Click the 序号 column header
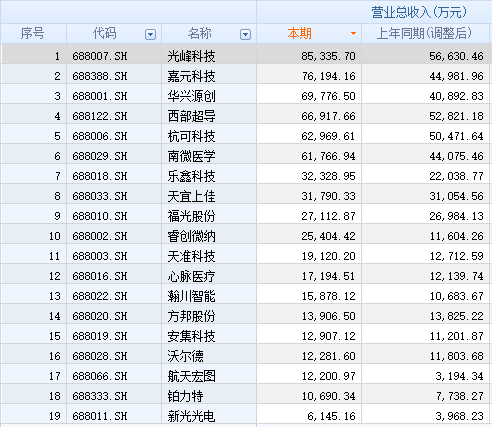 33,34
